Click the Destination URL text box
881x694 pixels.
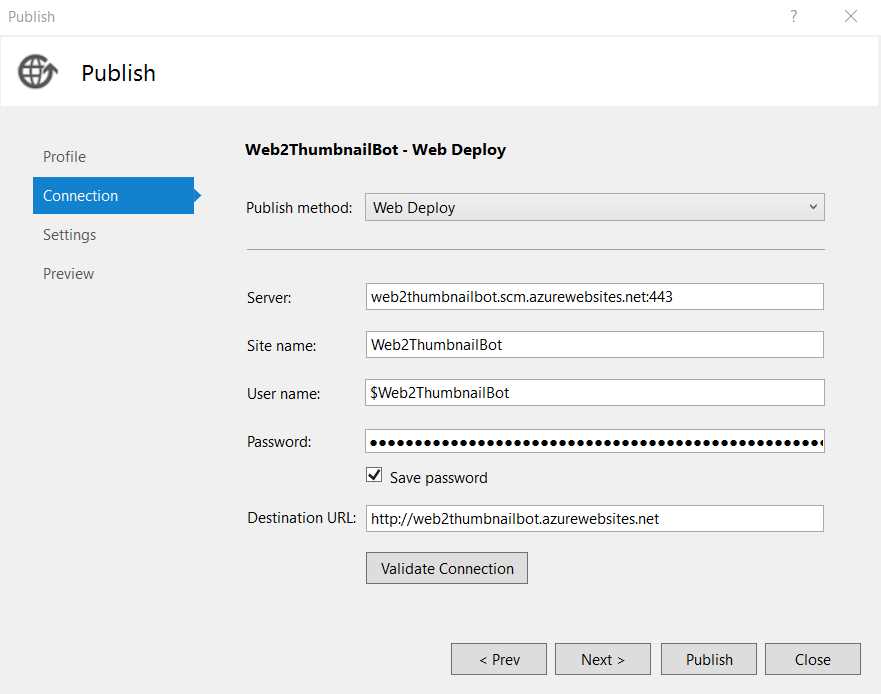point(595,518)
